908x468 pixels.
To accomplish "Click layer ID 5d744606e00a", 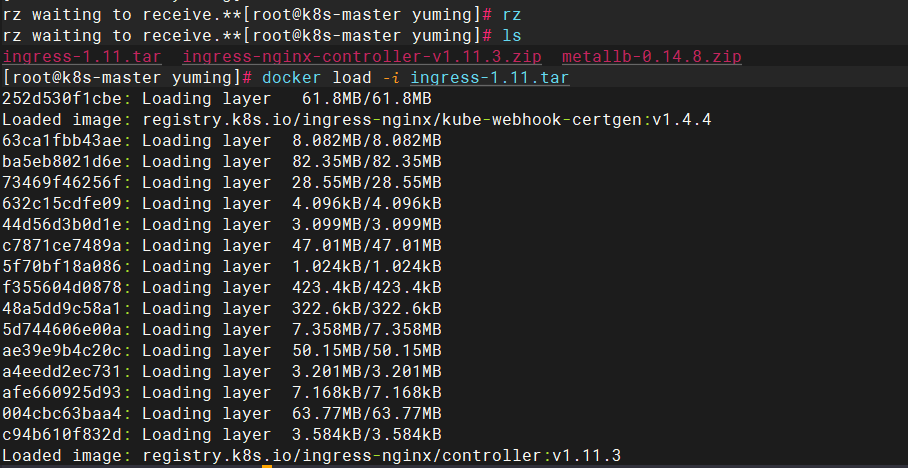I will pos(62,330).
